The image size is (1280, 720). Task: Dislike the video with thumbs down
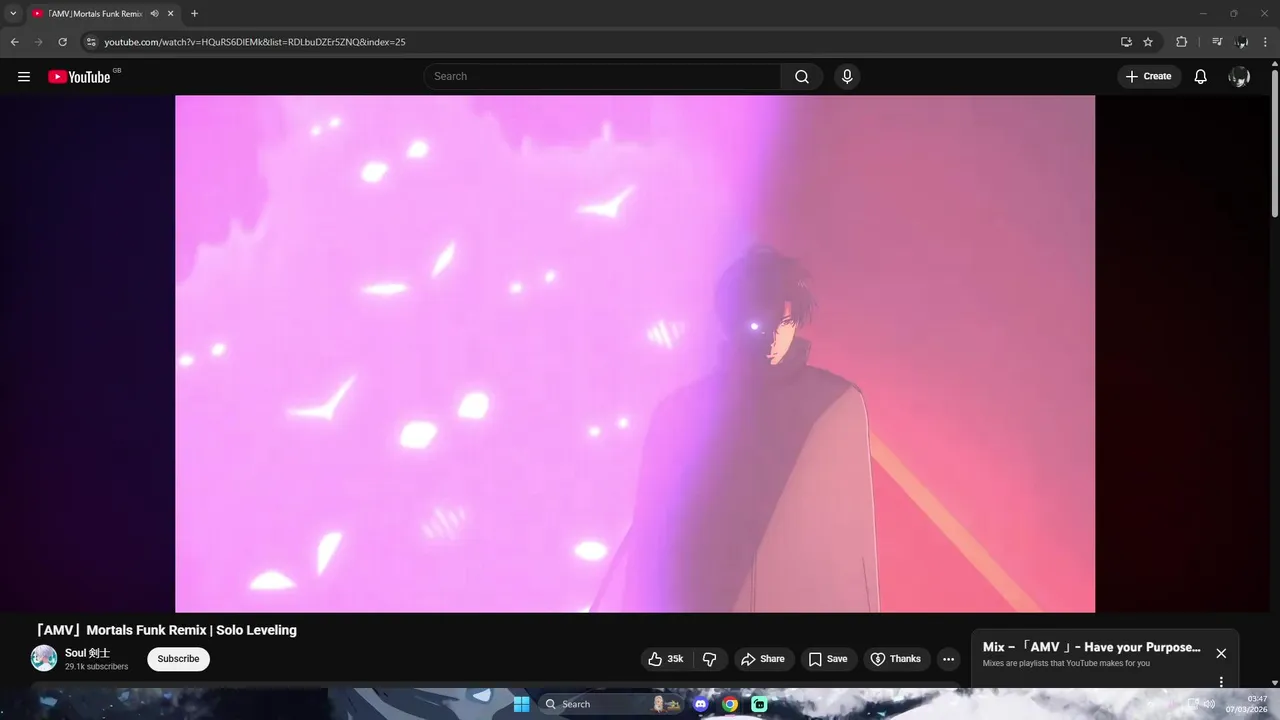click(710, 659)
